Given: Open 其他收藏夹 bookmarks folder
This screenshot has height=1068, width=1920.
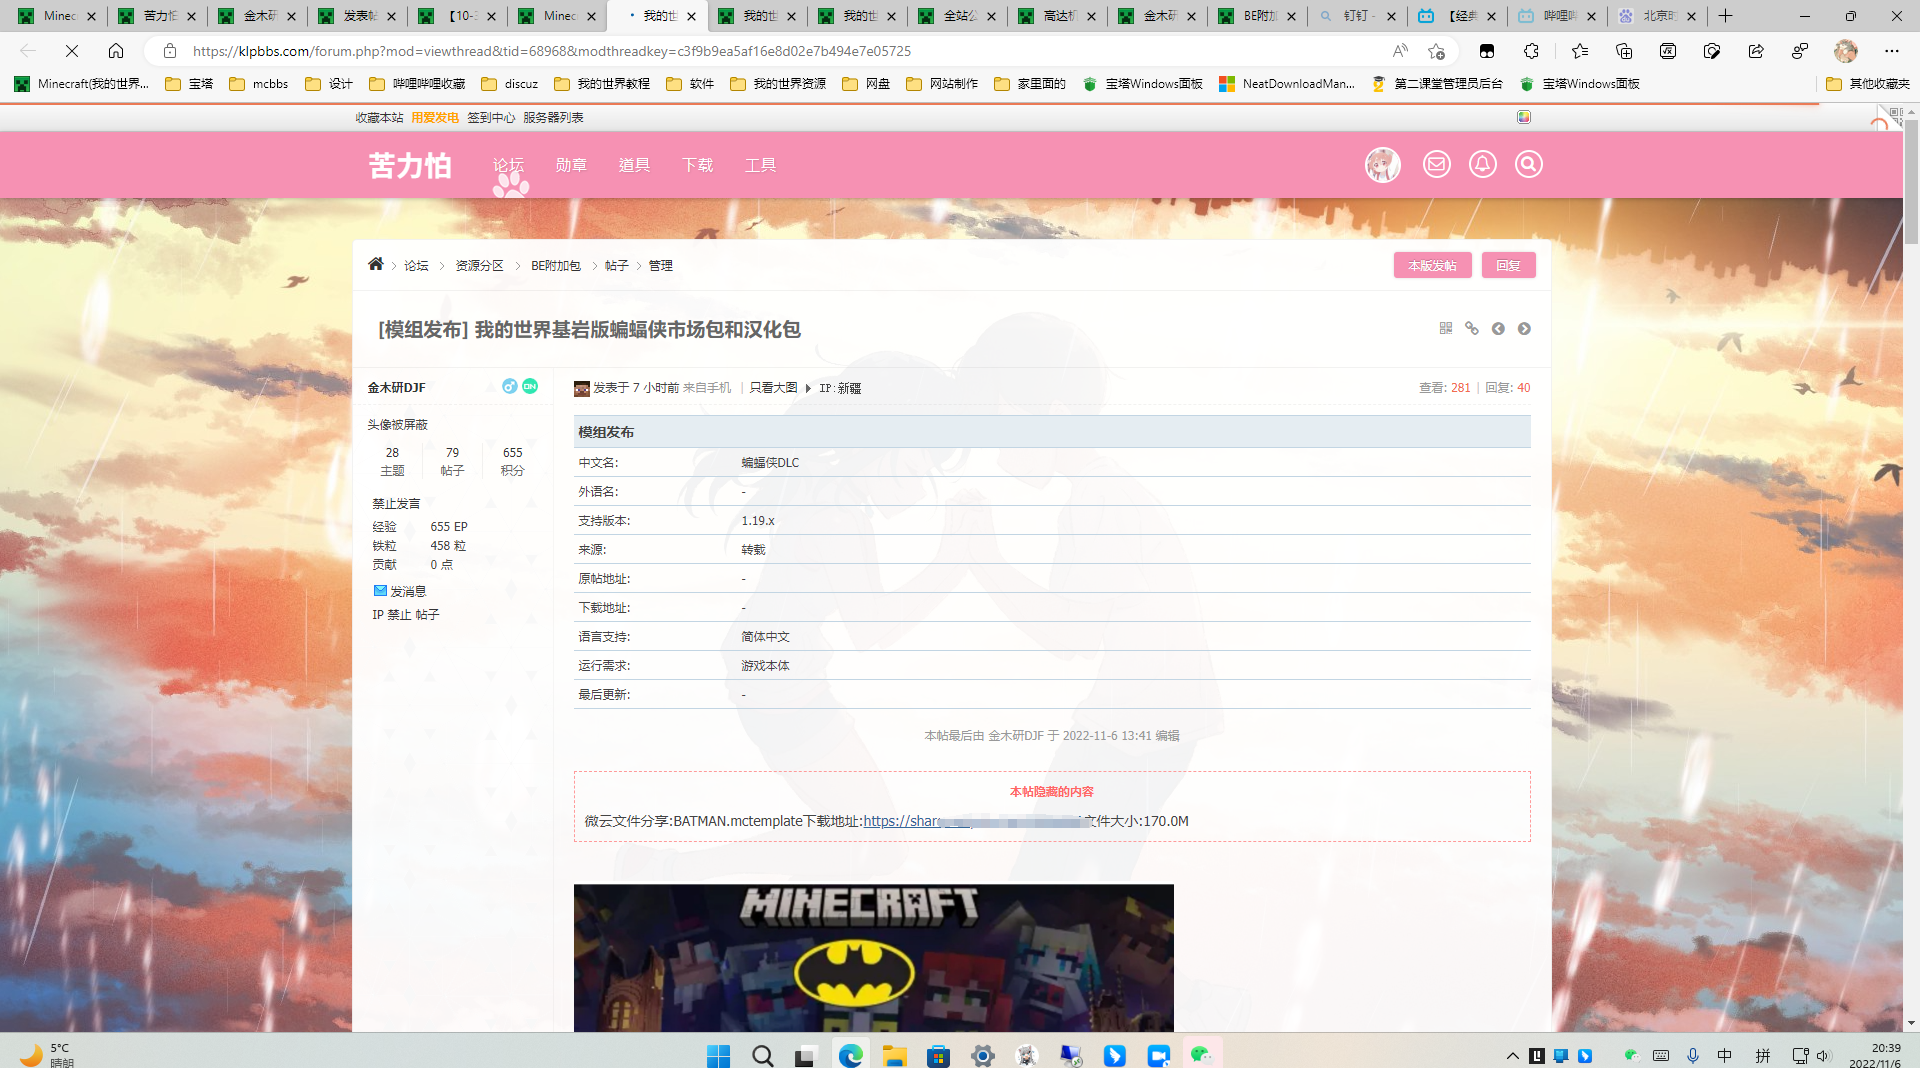Looking at the screenshot, I should coord(1868,84).
